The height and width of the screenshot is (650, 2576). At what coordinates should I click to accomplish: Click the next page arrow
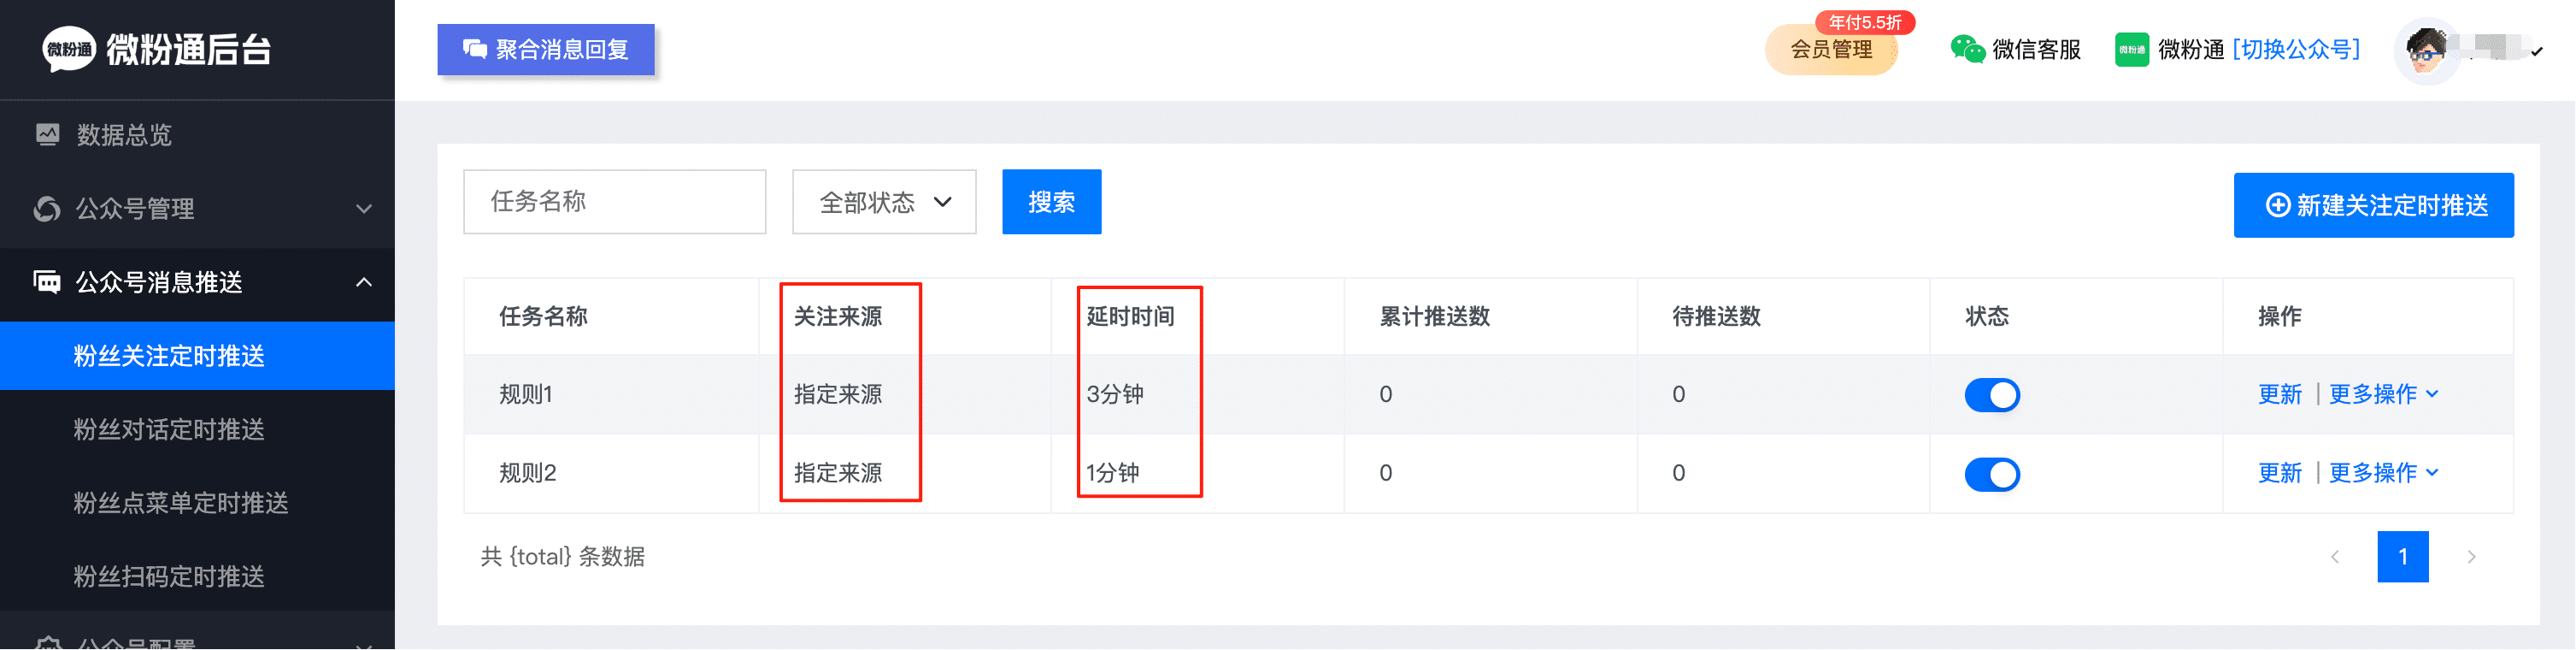click(2471, 557)
